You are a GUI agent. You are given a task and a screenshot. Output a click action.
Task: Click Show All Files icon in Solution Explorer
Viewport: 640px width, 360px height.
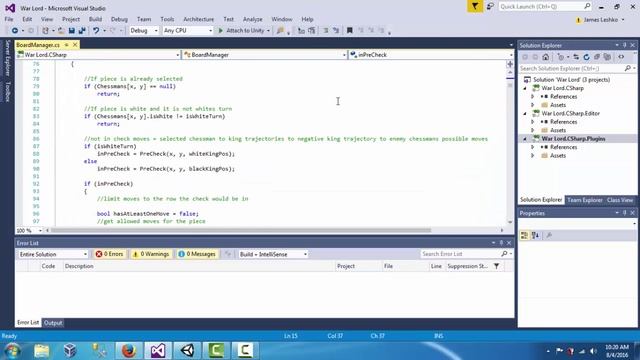point(607,57)
